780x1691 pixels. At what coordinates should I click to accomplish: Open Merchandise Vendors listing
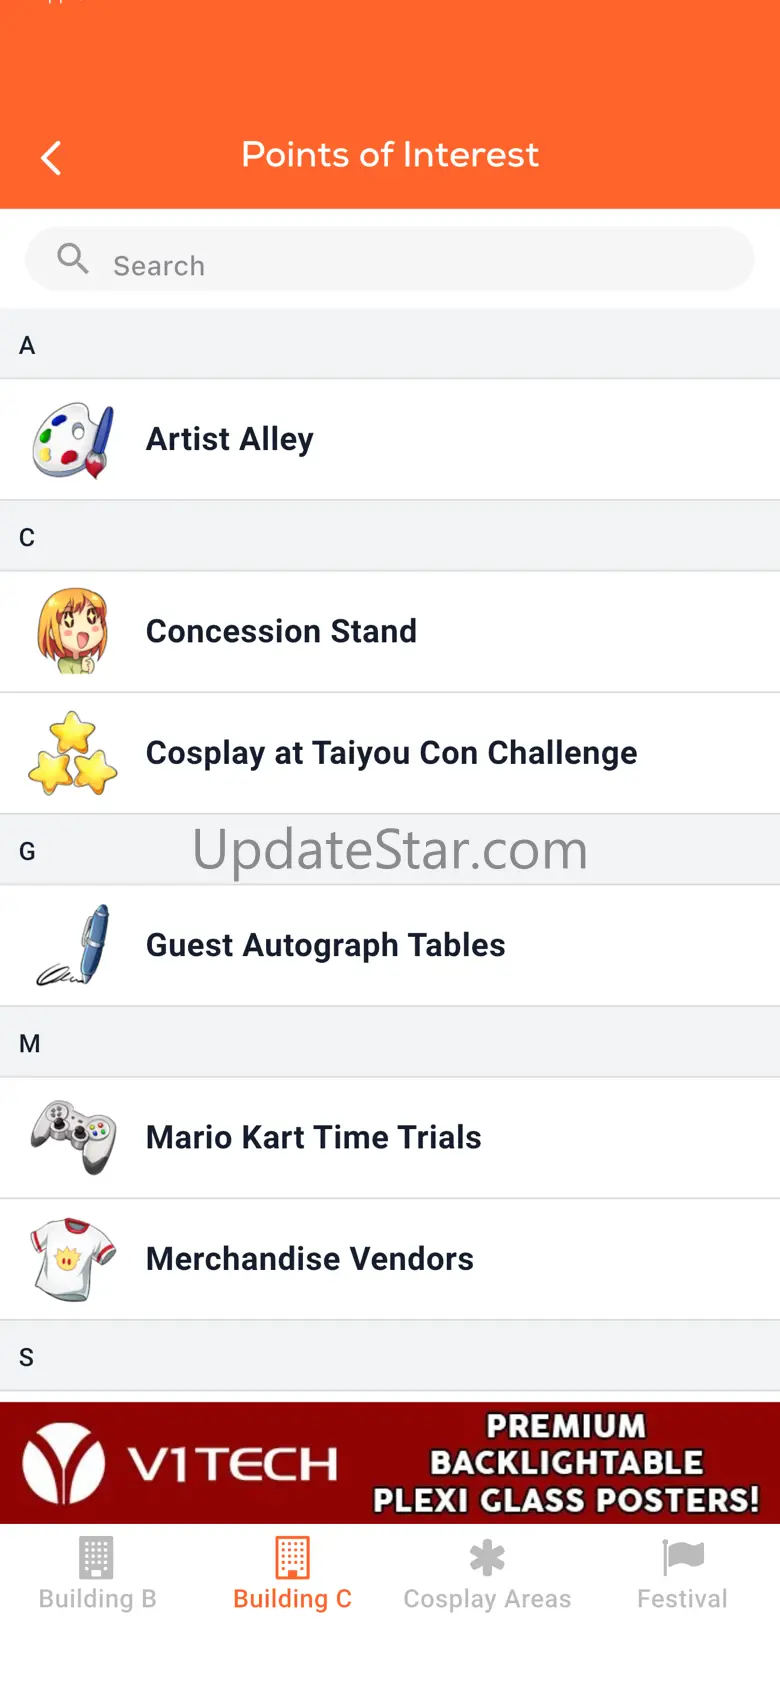pyautogui.click(x=309, y=1259)
